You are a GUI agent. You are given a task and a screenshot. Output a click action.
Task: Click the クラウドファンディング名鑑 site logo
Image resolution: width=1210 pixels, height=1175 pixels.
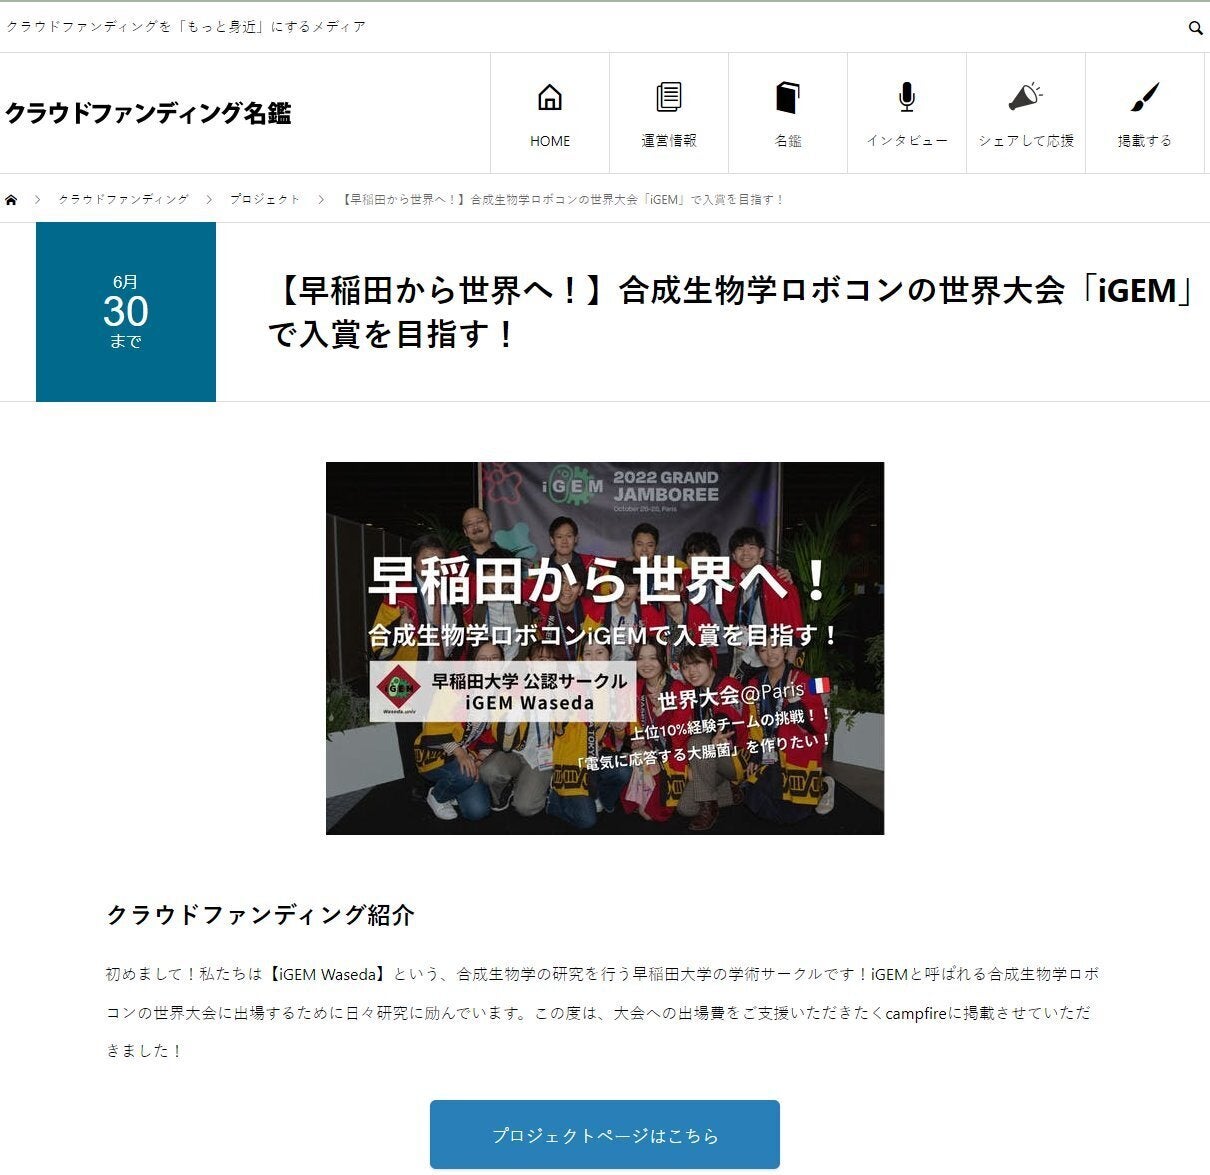(x=148, y=114)
